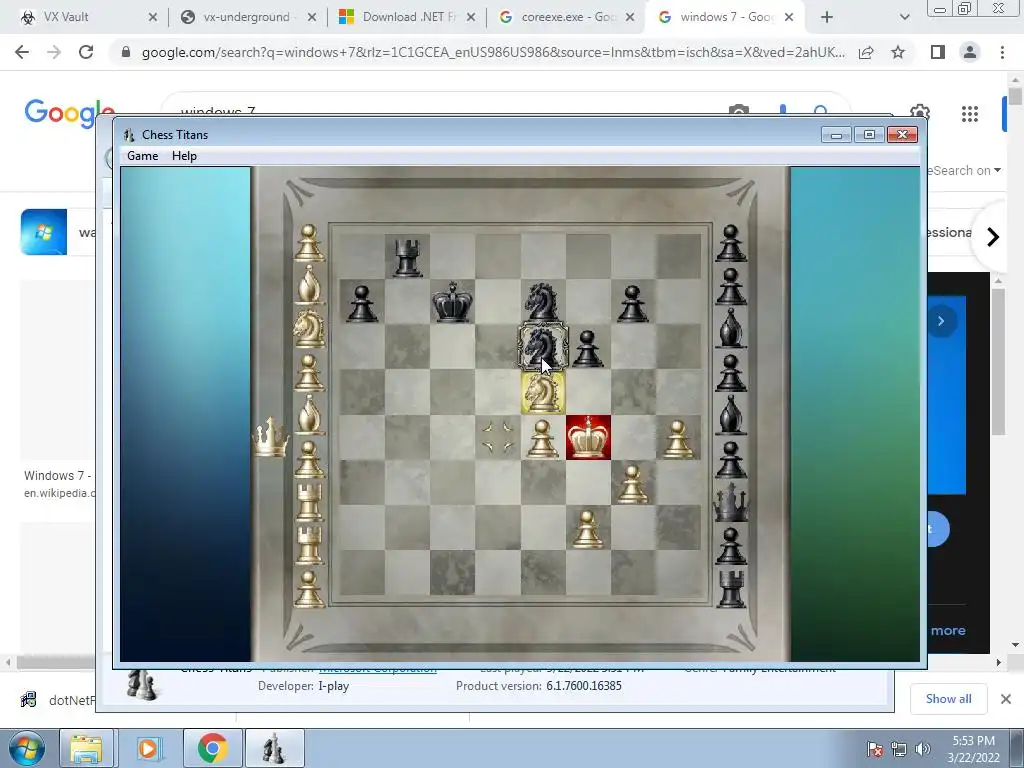The width and height of the screenshot is (1024, 768).
Task: Switch to the coreexe.exe Google tab
Action: [568, 17]
